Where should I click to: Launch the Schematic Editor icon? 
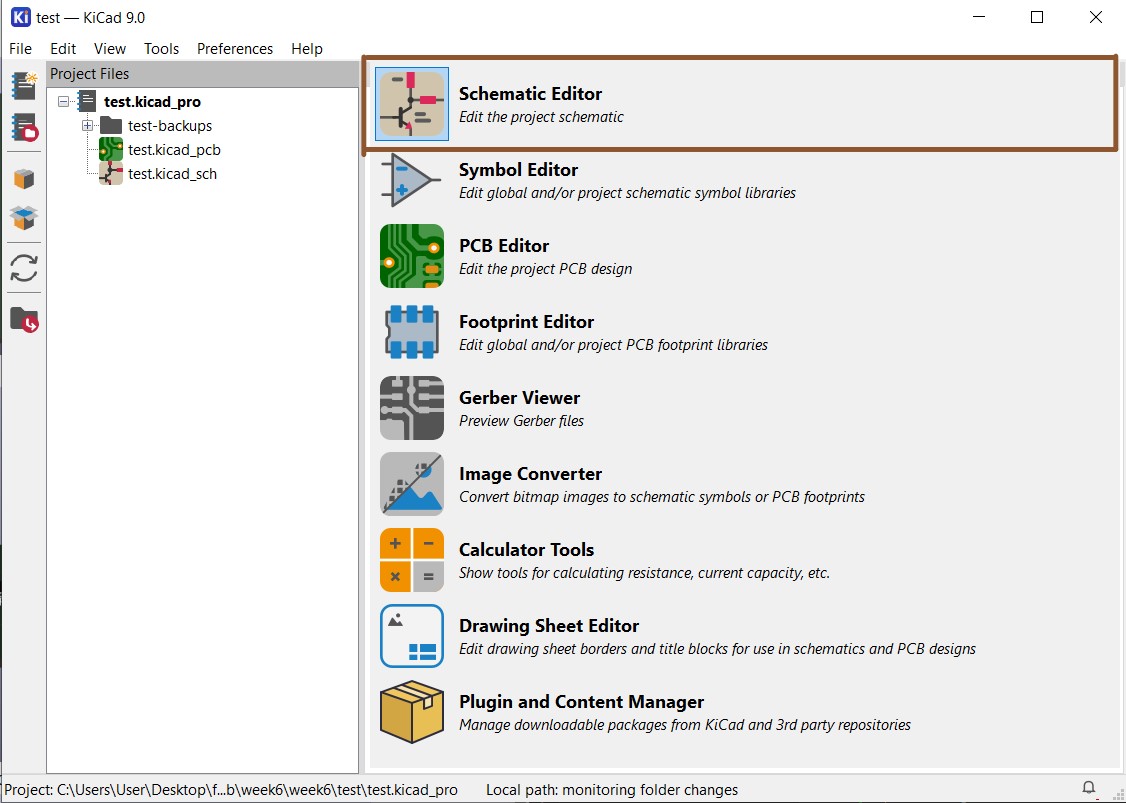[411, 103]
